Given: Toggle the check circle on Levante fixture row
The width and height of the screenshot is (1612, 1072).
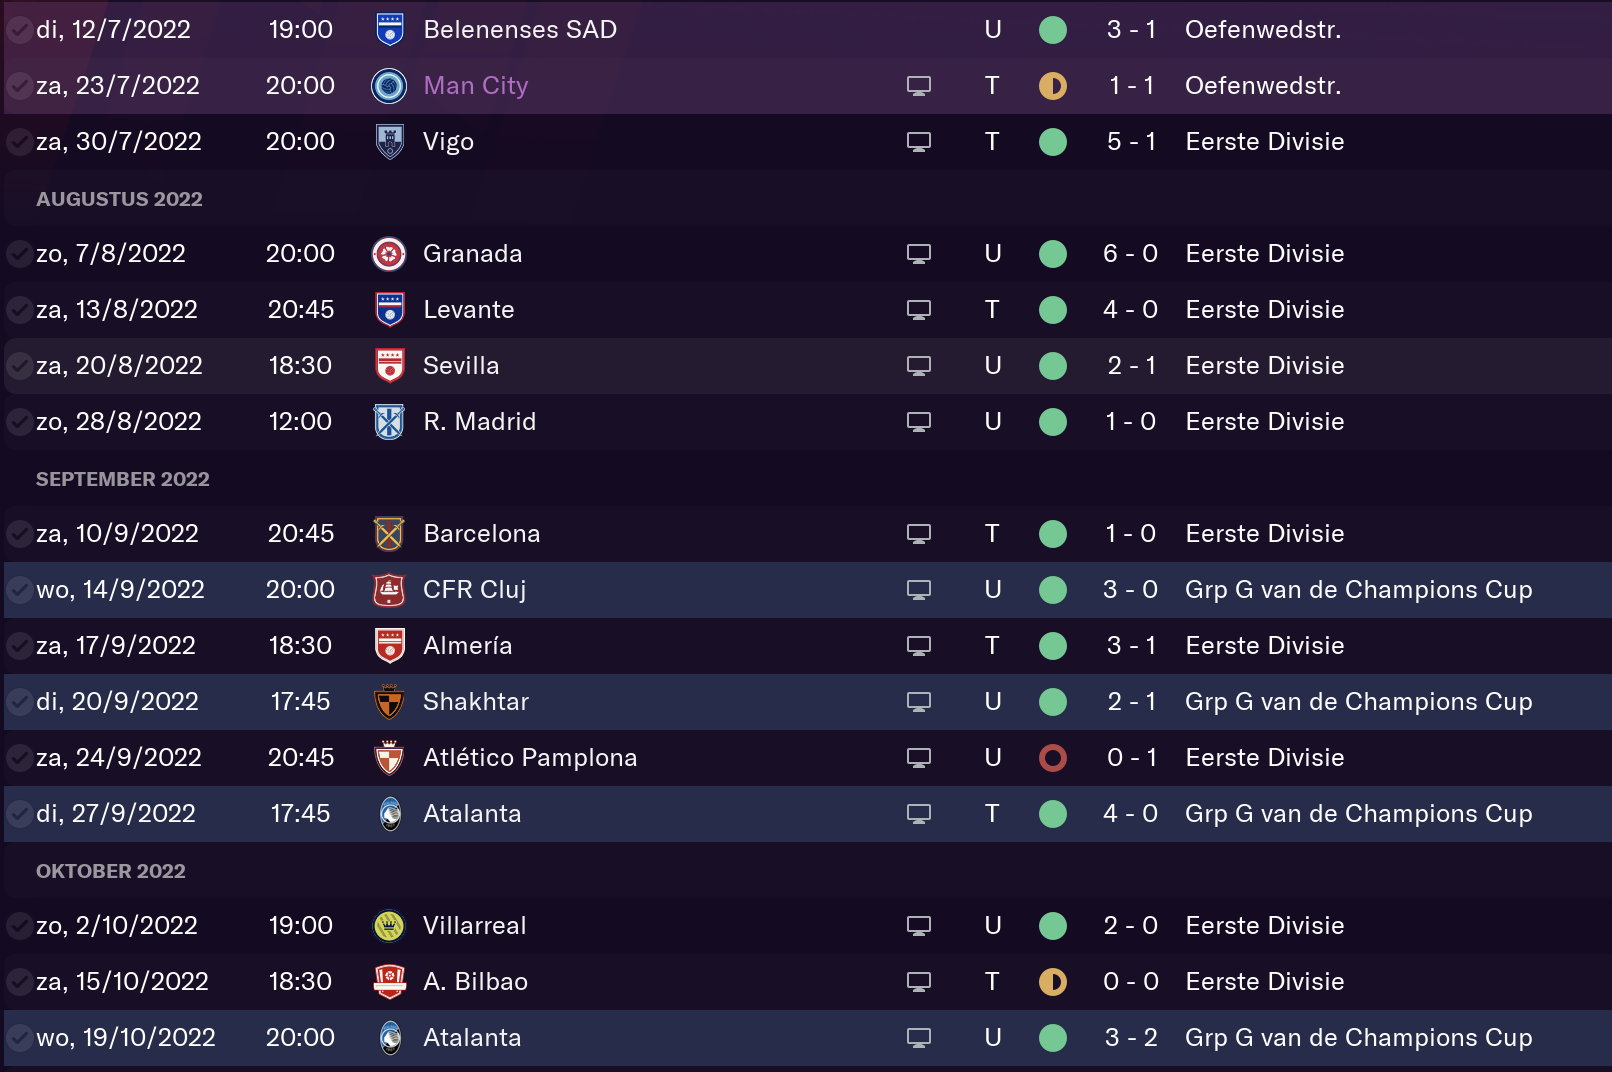Looking at the screenshot, I should pos(18,310).
